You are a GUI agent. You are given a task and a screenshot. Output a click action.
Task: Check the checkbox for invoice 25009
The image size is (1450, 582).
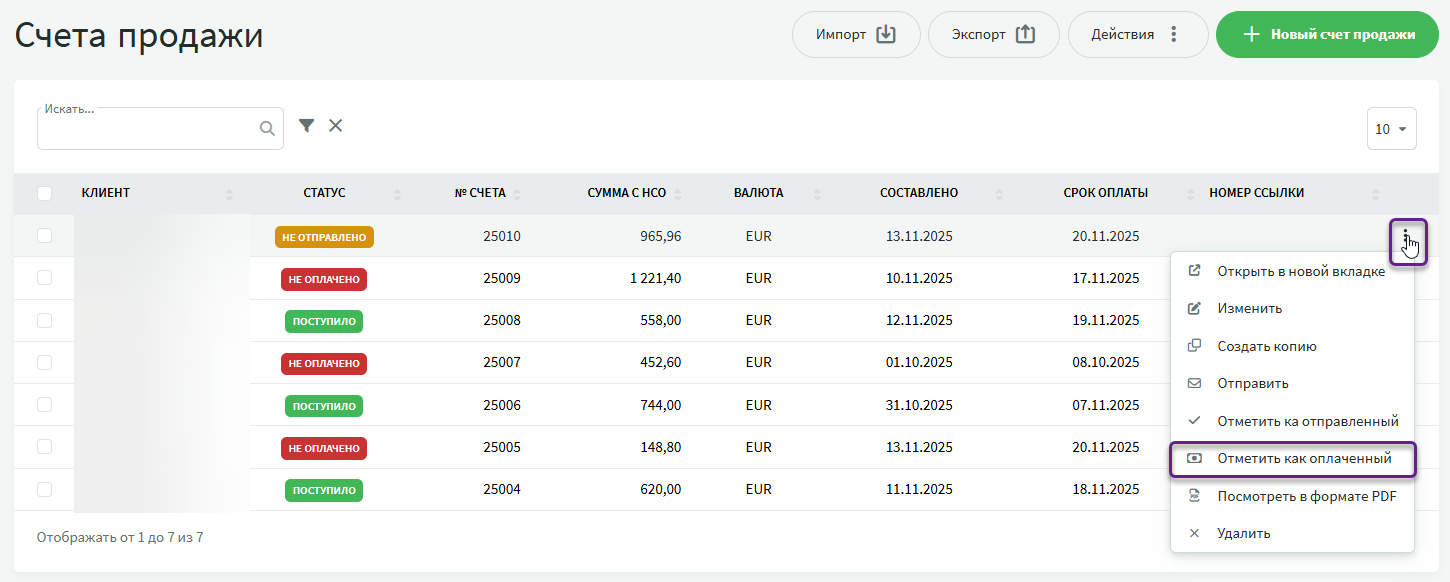(44, 278)
